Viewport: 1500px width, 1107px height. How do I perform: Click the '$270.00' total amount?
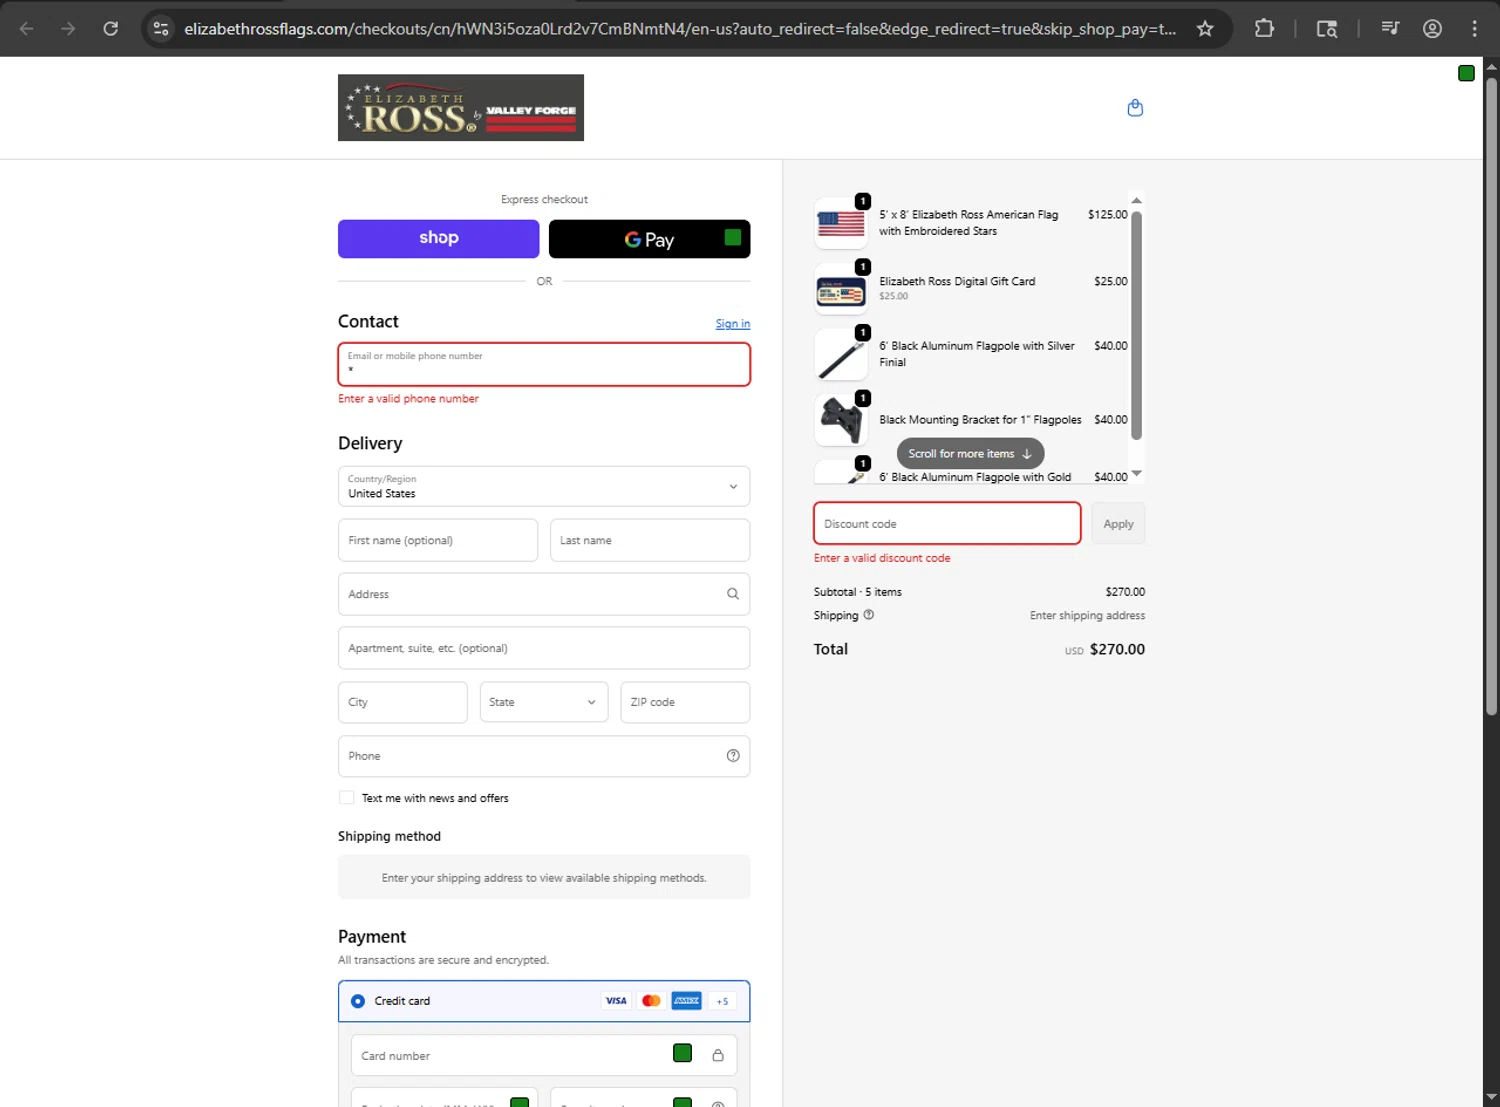[x=1117, y=649]
